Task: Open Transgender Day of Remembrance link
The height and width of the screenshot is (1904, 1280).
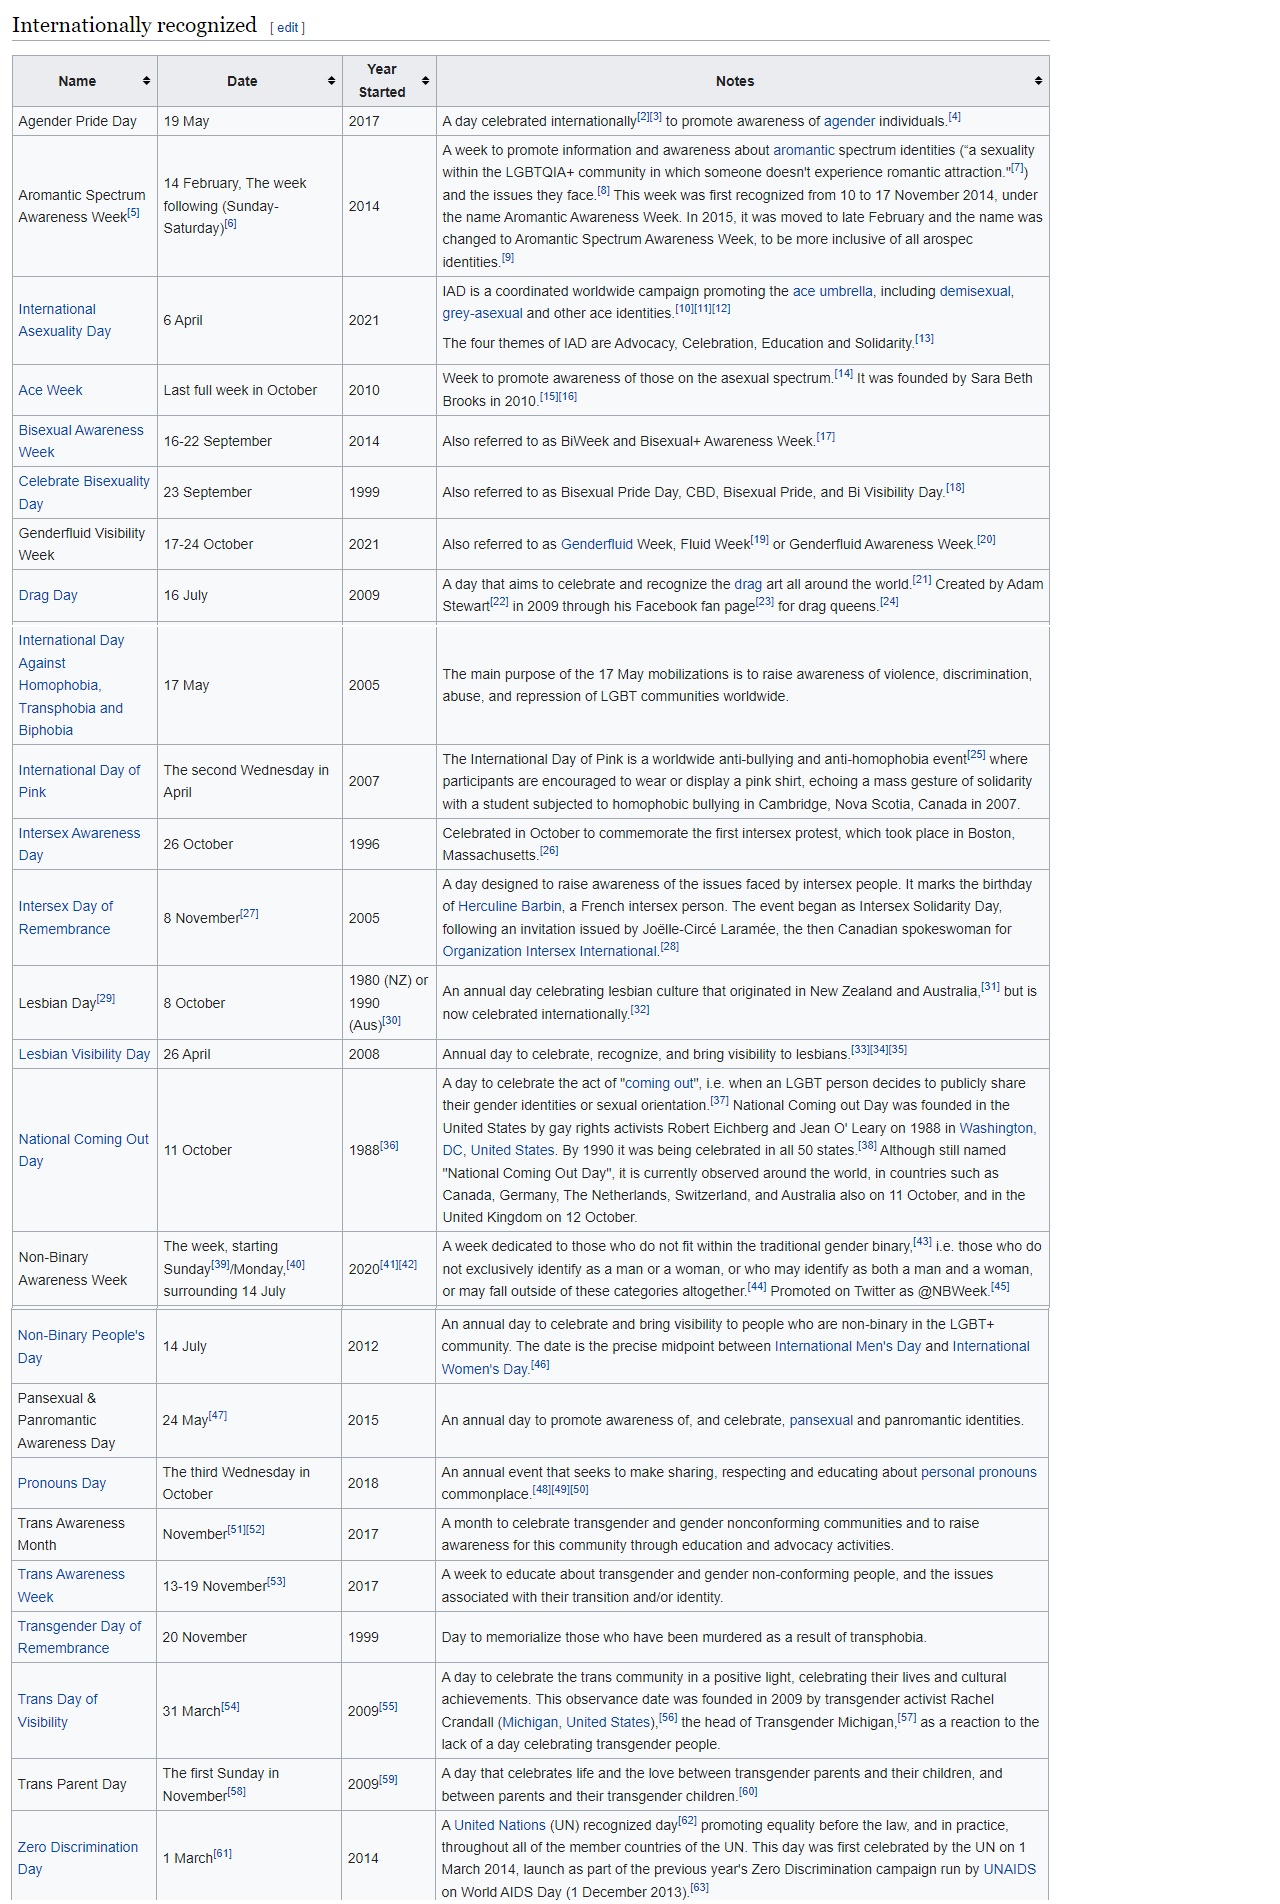Action: click(x=79, y=1637)
